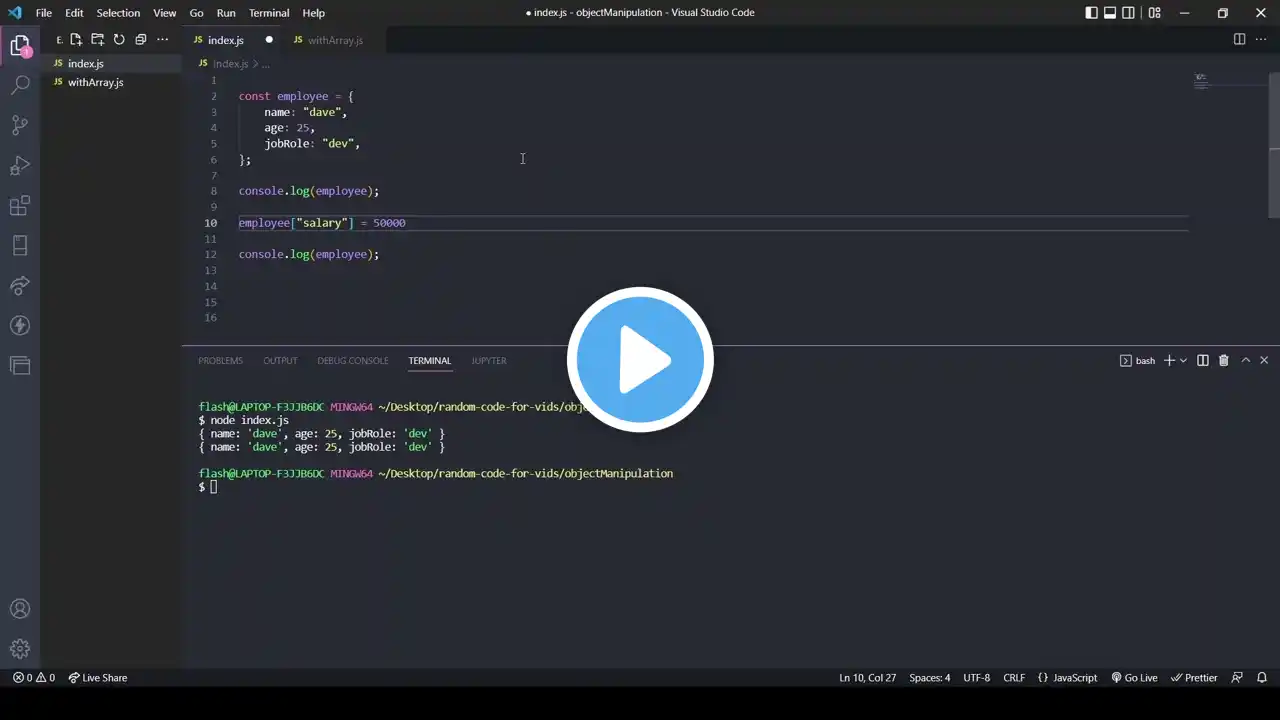Open Explorer views and more actions menu
Viewport: 1280px width, 720px height.
pyautogui.click(x=163, y=40)
